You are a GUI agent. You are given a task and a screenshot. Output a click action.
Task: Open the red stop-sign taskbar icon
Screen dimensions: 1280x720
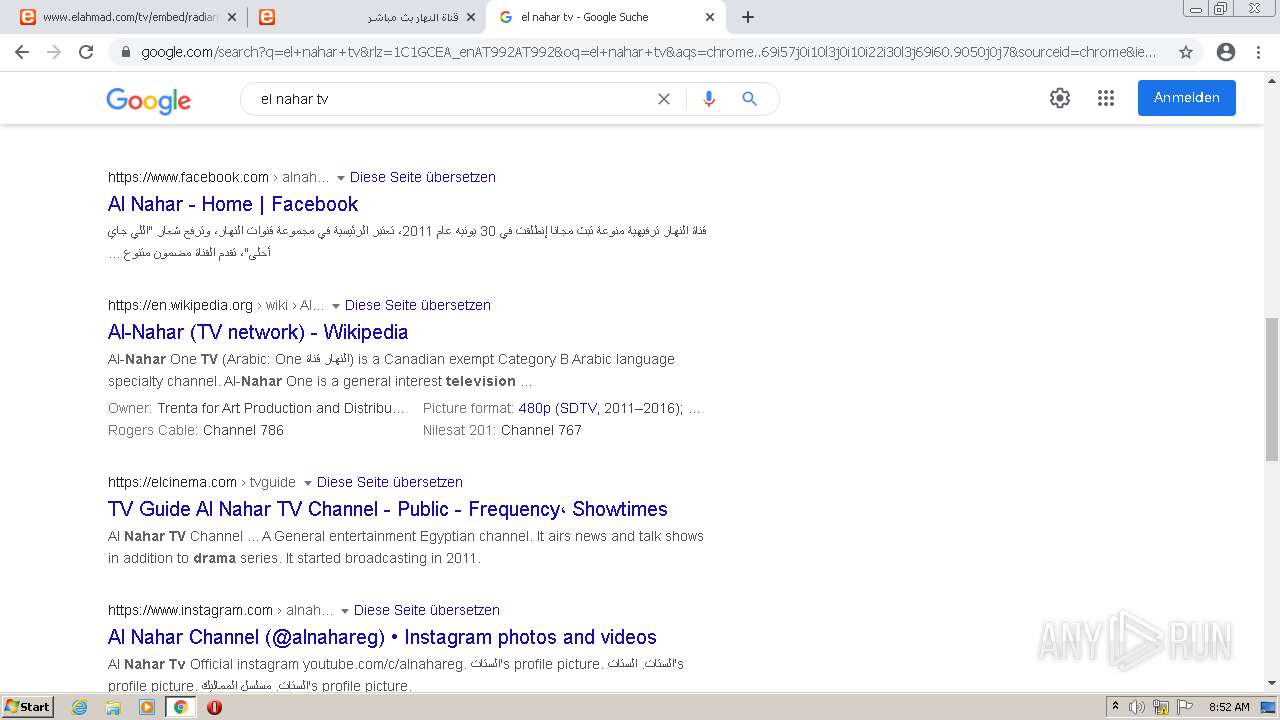214,707
